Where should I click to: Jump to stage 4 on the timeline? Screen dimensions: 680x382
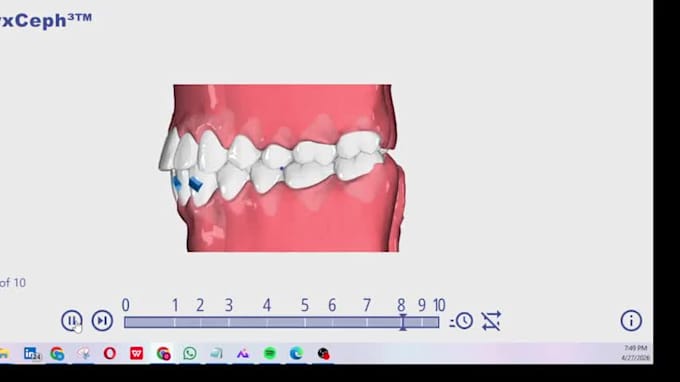267,306
